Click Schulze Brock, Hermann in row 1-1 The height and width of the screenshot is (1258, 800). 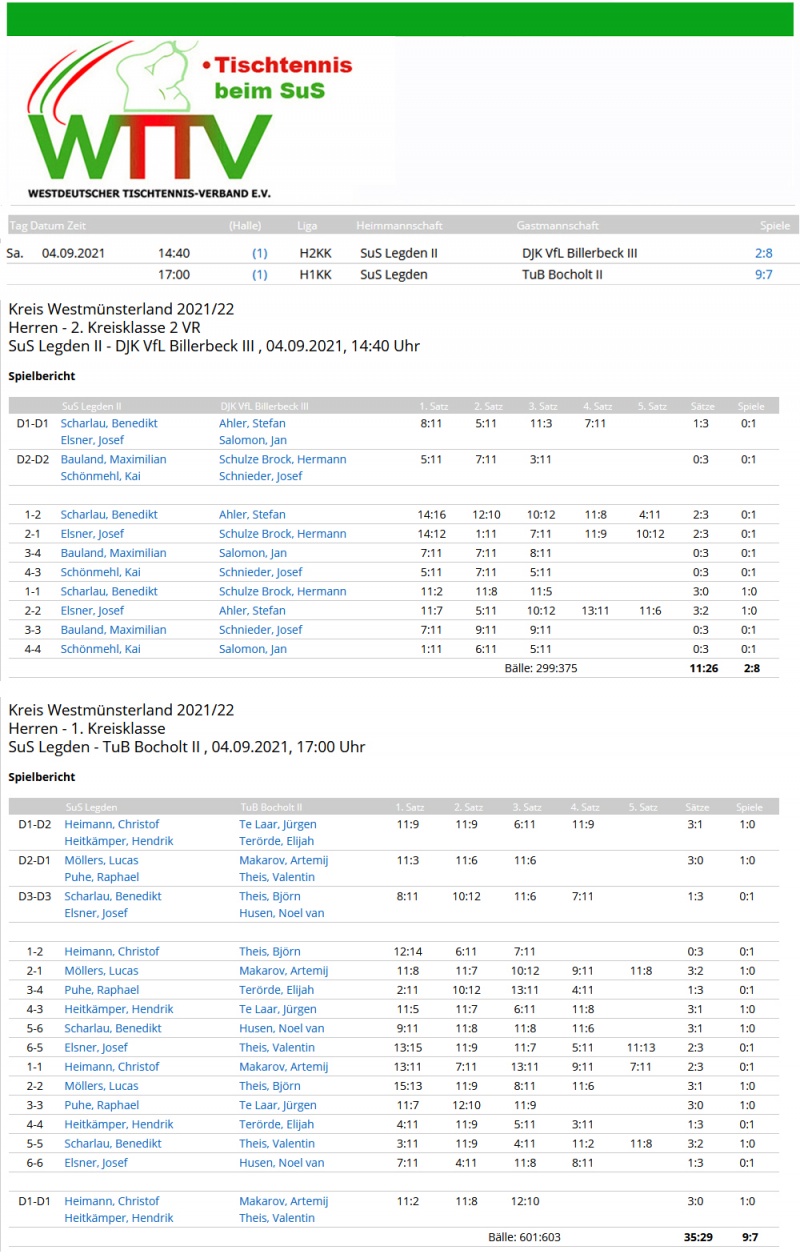coord(282,592)
